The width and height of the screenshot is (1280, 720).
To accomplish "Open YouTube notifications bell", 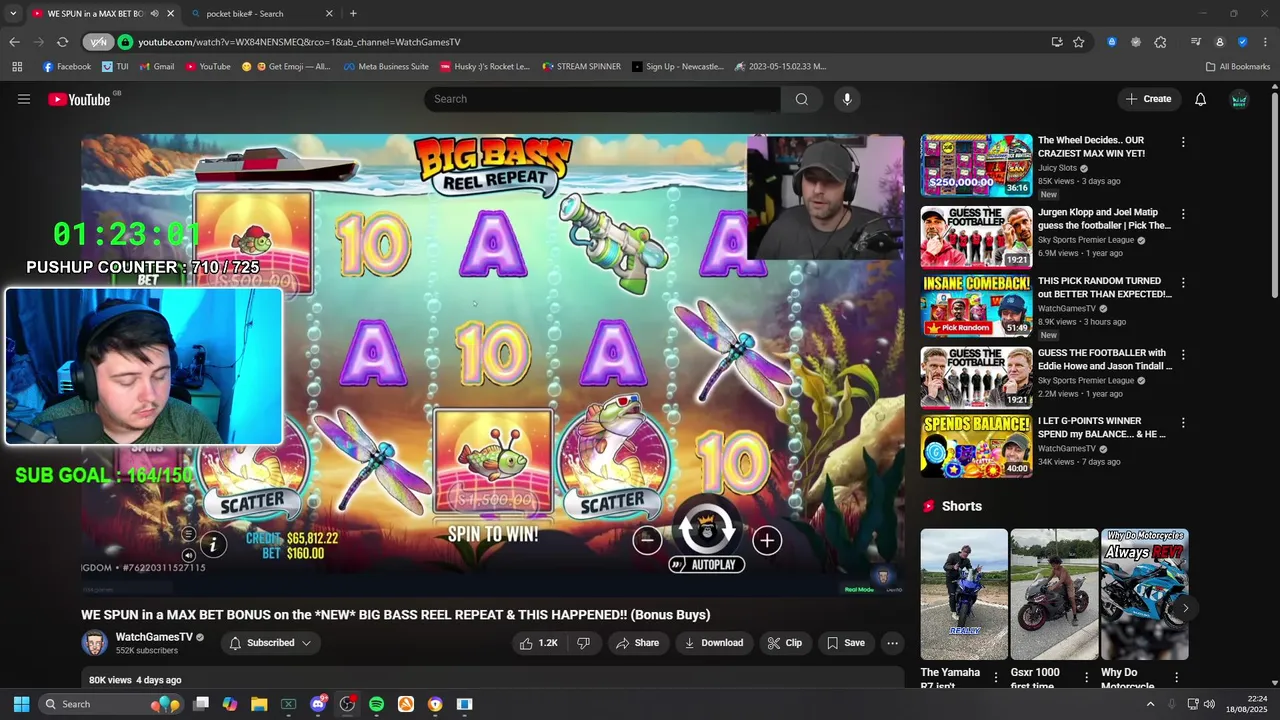I will coord(1200,99).
